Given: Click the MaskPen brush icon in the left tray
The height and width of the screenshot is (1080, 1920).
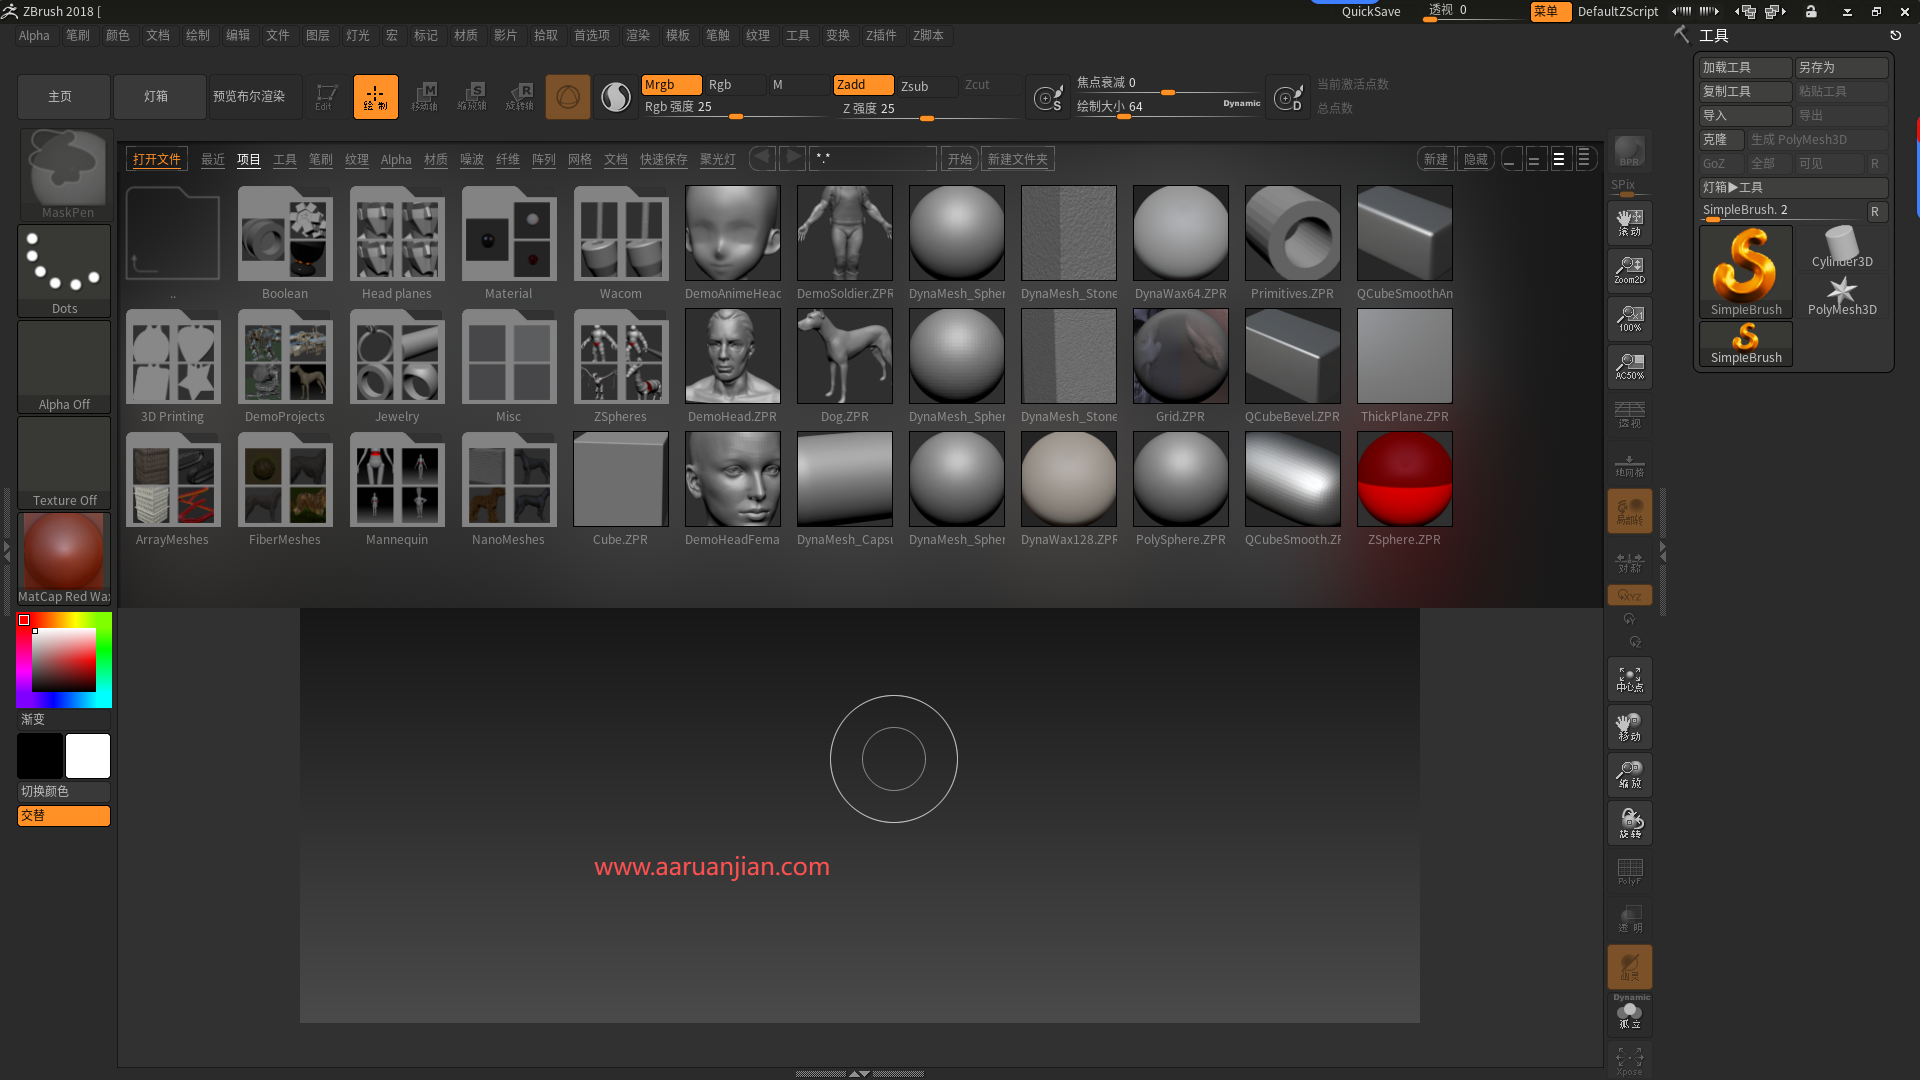Looking at the screenshot, I should (64, 170).
